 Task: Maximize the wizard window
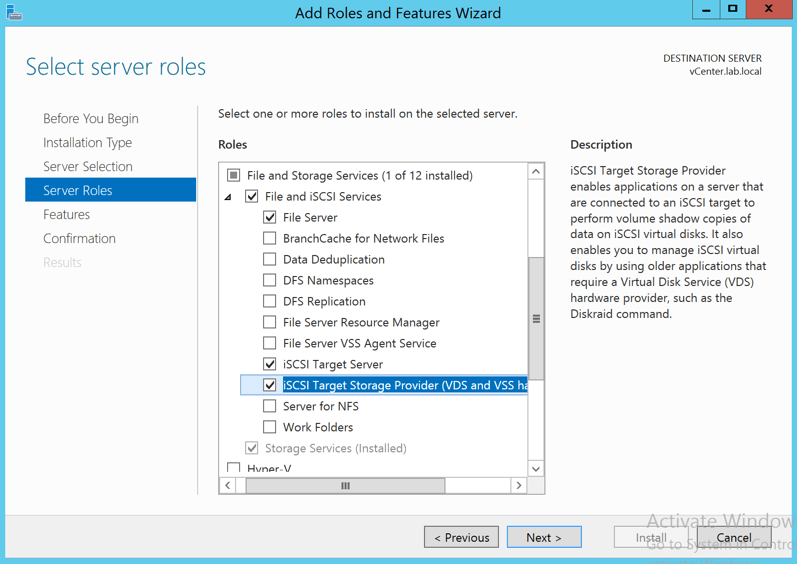pos(733,9)
